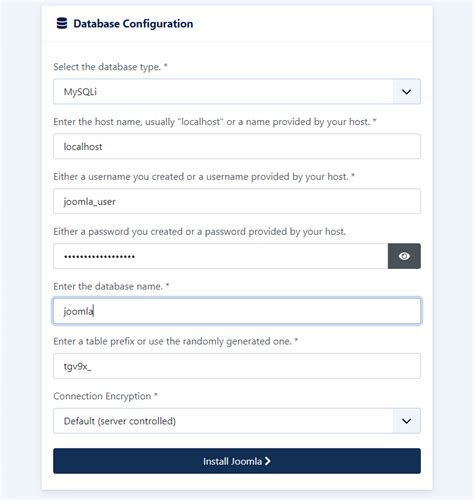The height and width of the screenshot is (500, 474).
Task: Click the 'Enter the database name' label
Action: click(111, 286)
